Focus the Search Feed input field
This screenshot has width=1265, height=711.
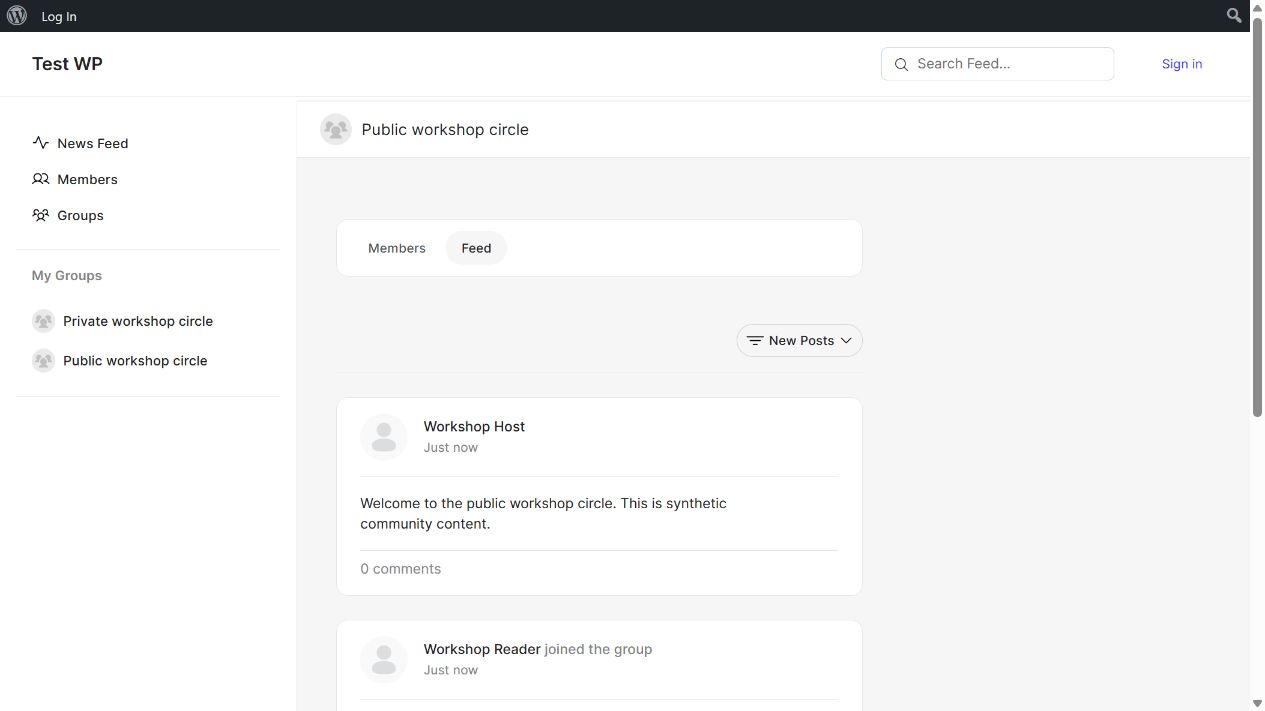point(997,64)
